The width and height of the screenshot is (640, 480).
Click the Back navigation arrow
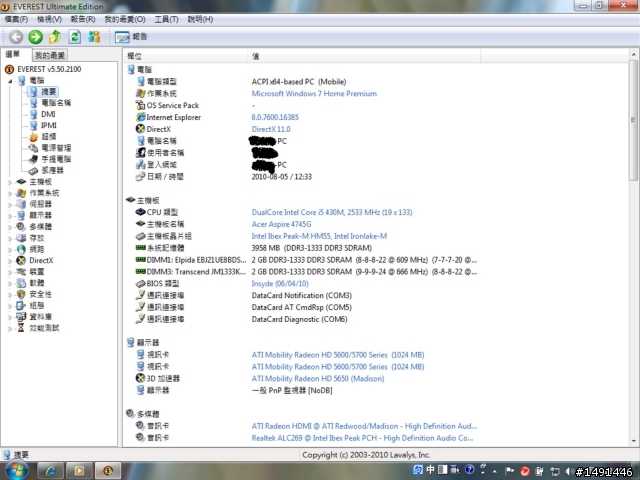coord(16,37)
